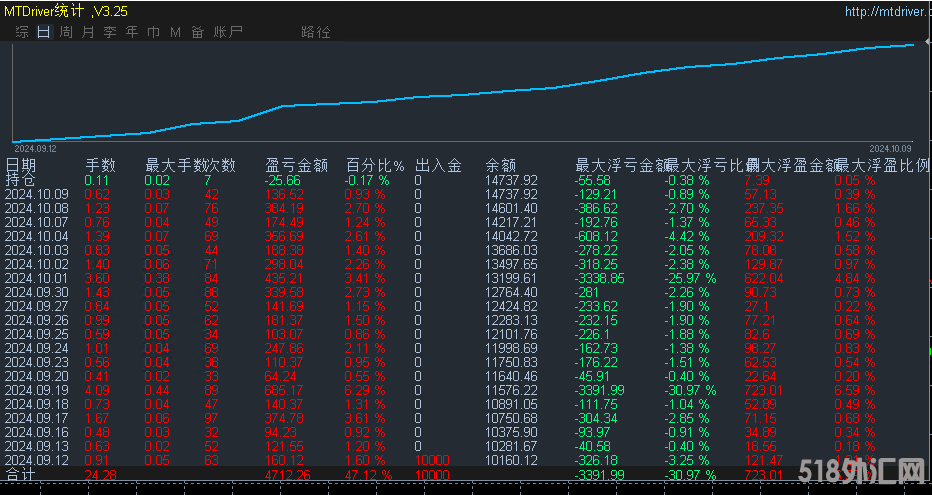
Task: Click the 百分比% column header
Action: pos(375,165)
